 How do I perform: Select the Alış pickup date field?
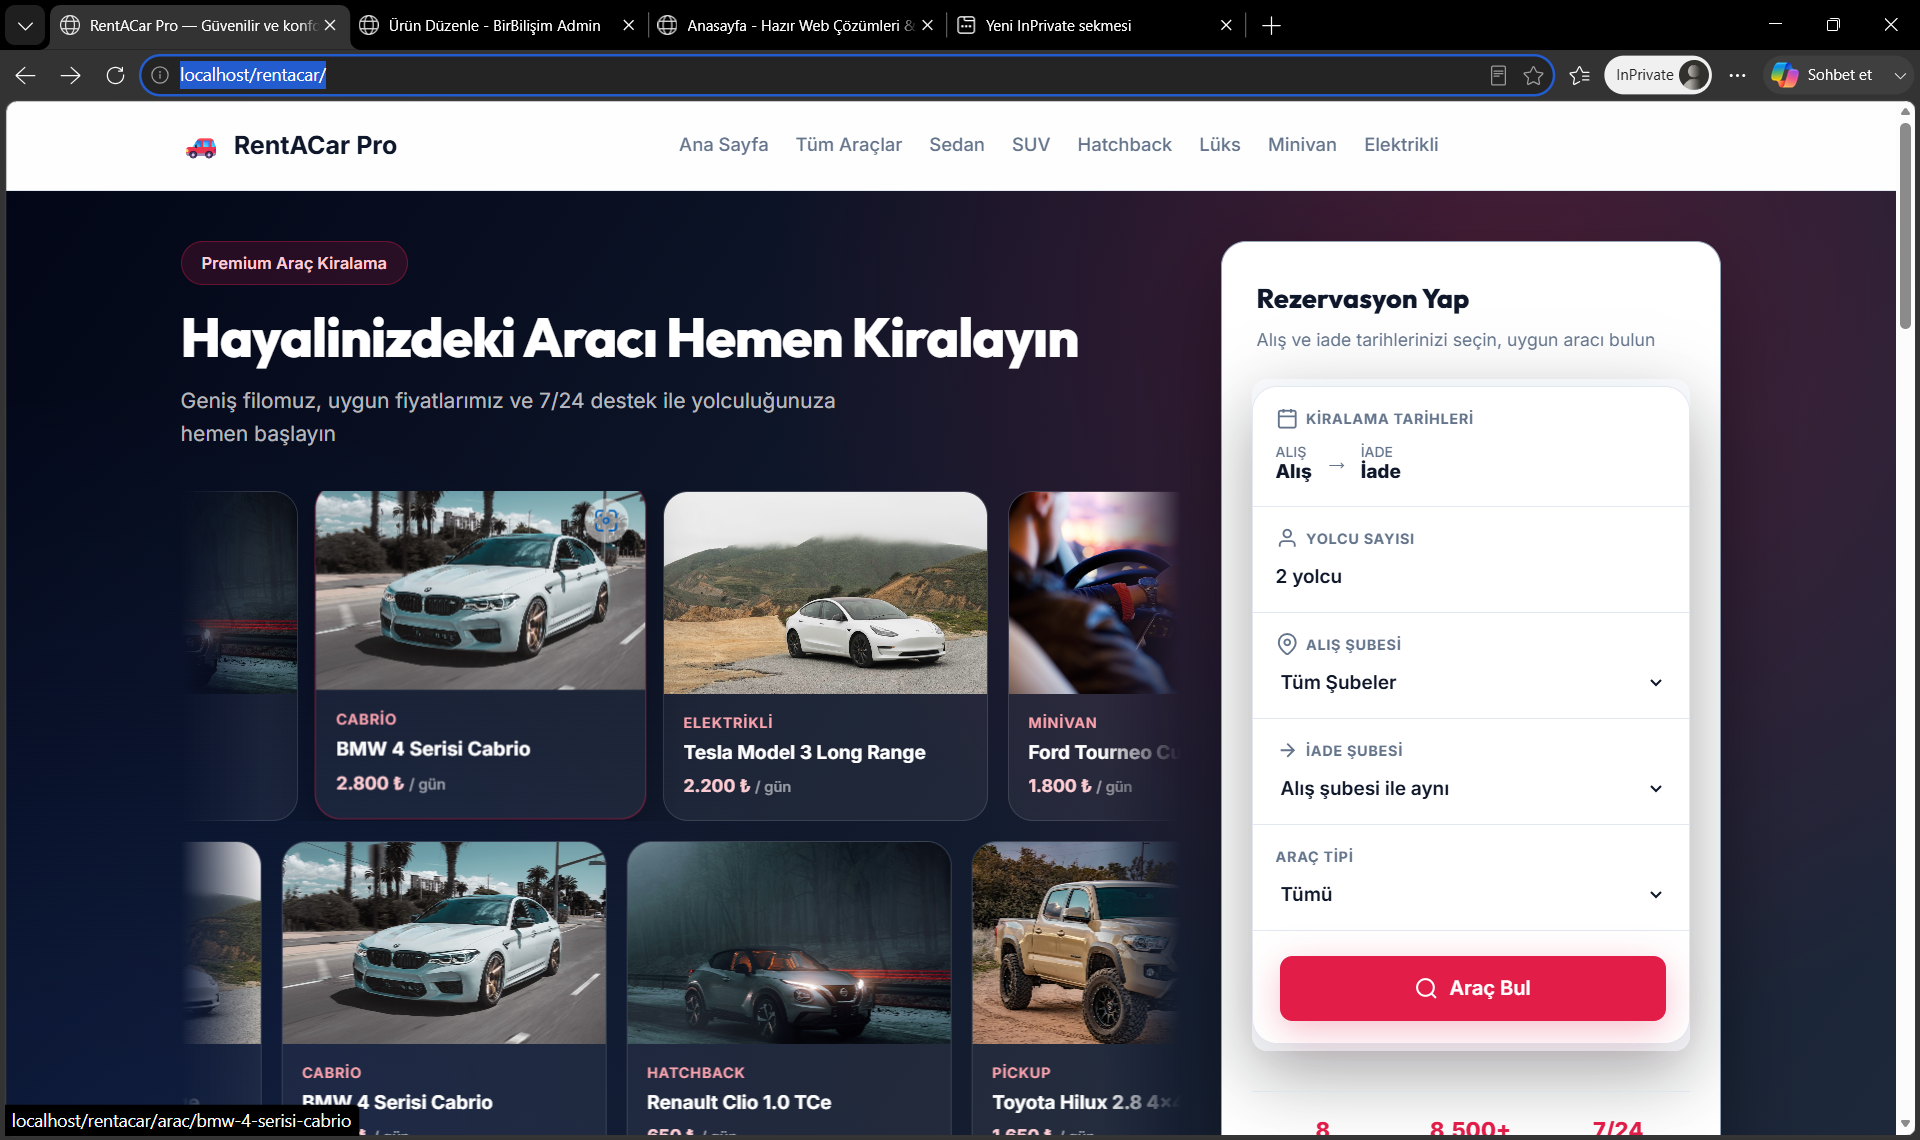point(1293,463)
